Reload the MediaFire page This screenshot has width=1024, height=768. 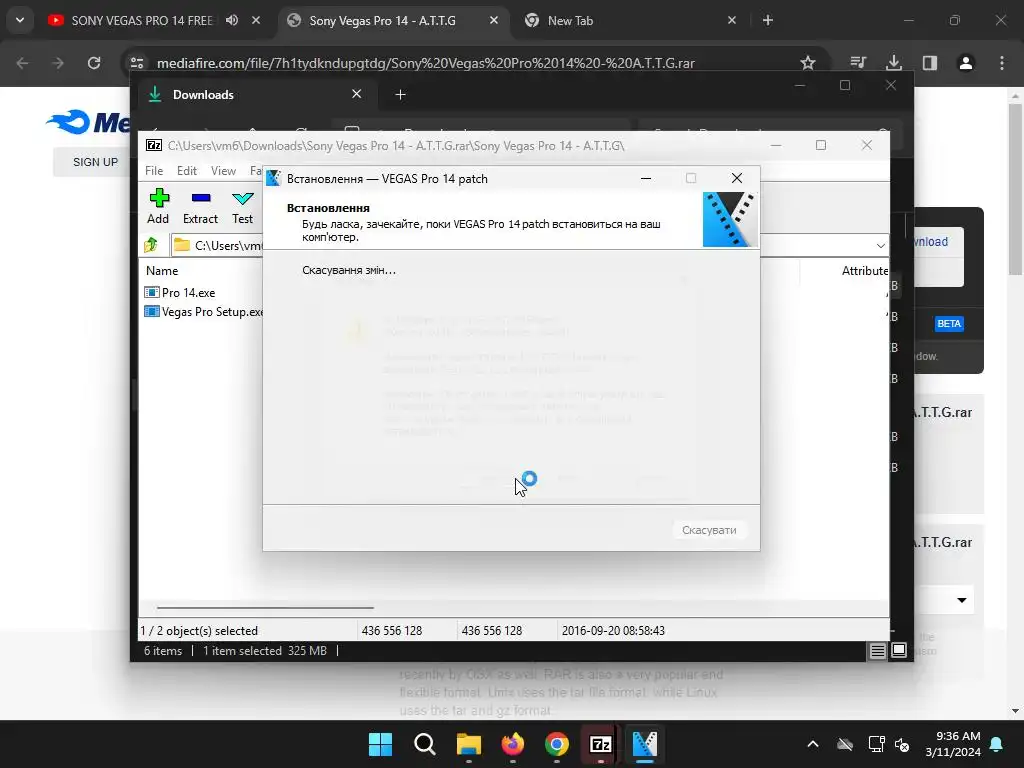[94, 63]
